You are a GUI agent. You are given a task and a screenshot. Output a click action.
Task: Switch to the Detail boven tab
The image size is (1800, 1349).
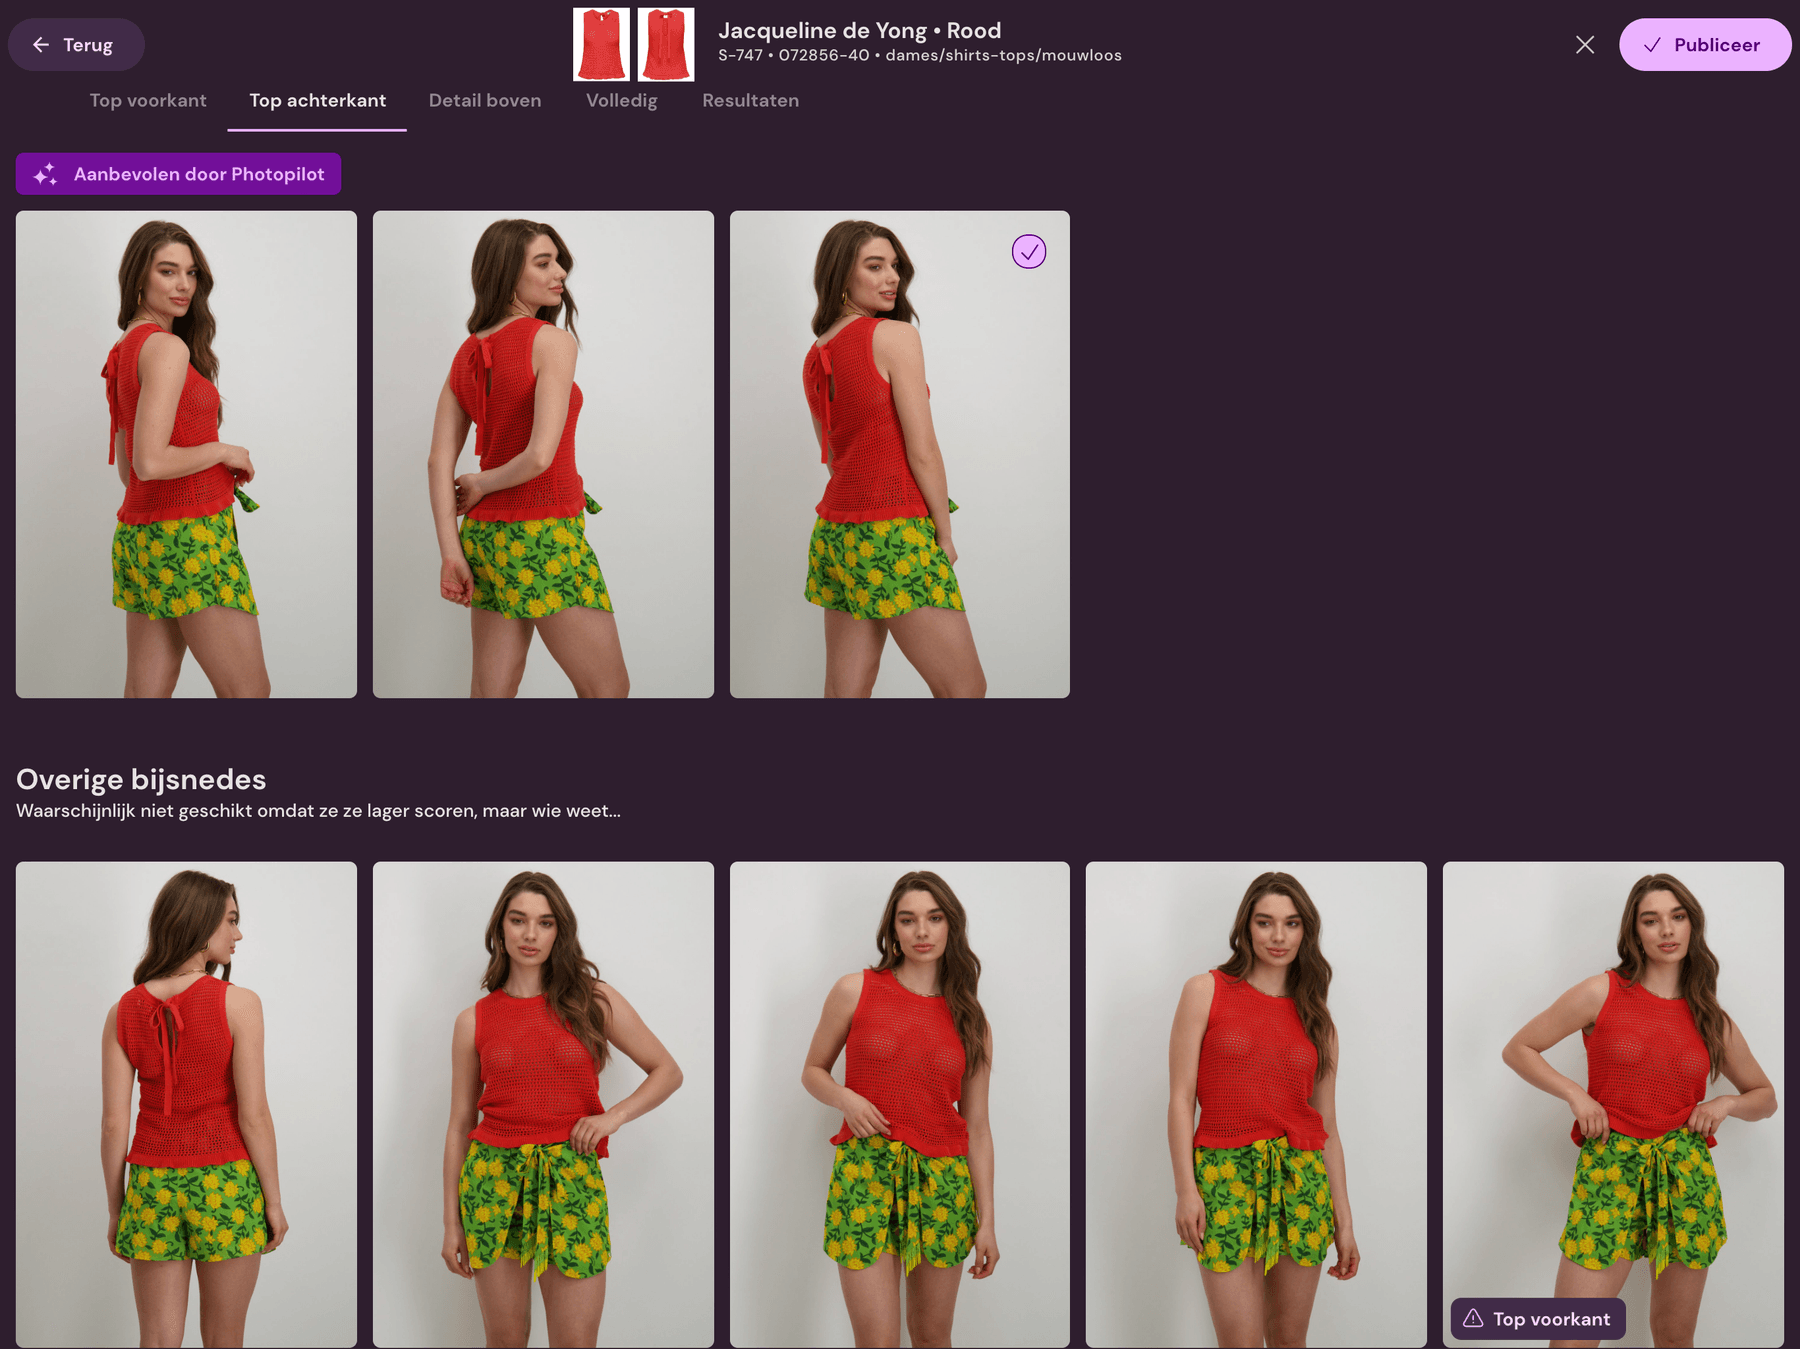click(485, 100)
